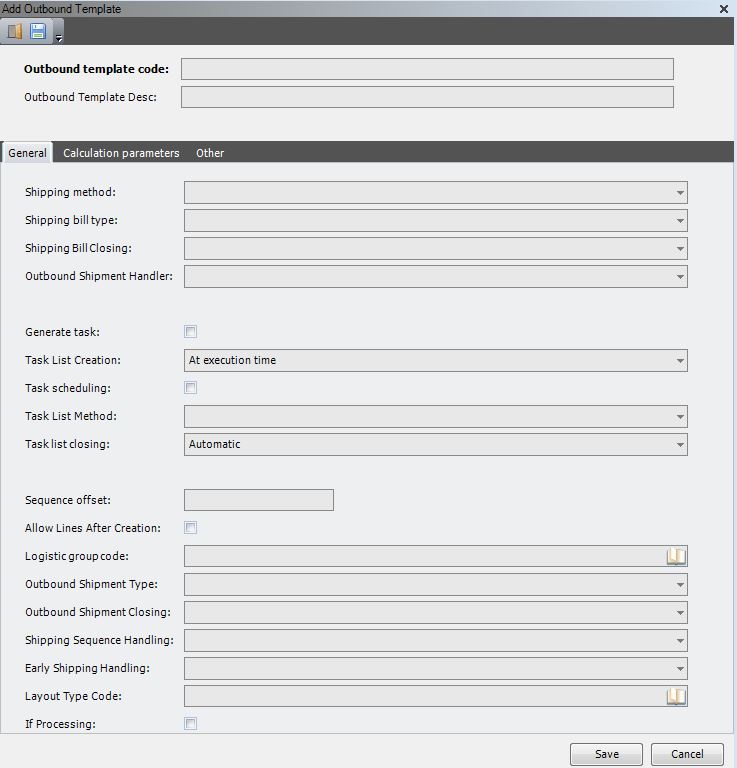Click the Sequence offset input box
The height and width of the screenshot is (768, 737).
pos(259,500)
